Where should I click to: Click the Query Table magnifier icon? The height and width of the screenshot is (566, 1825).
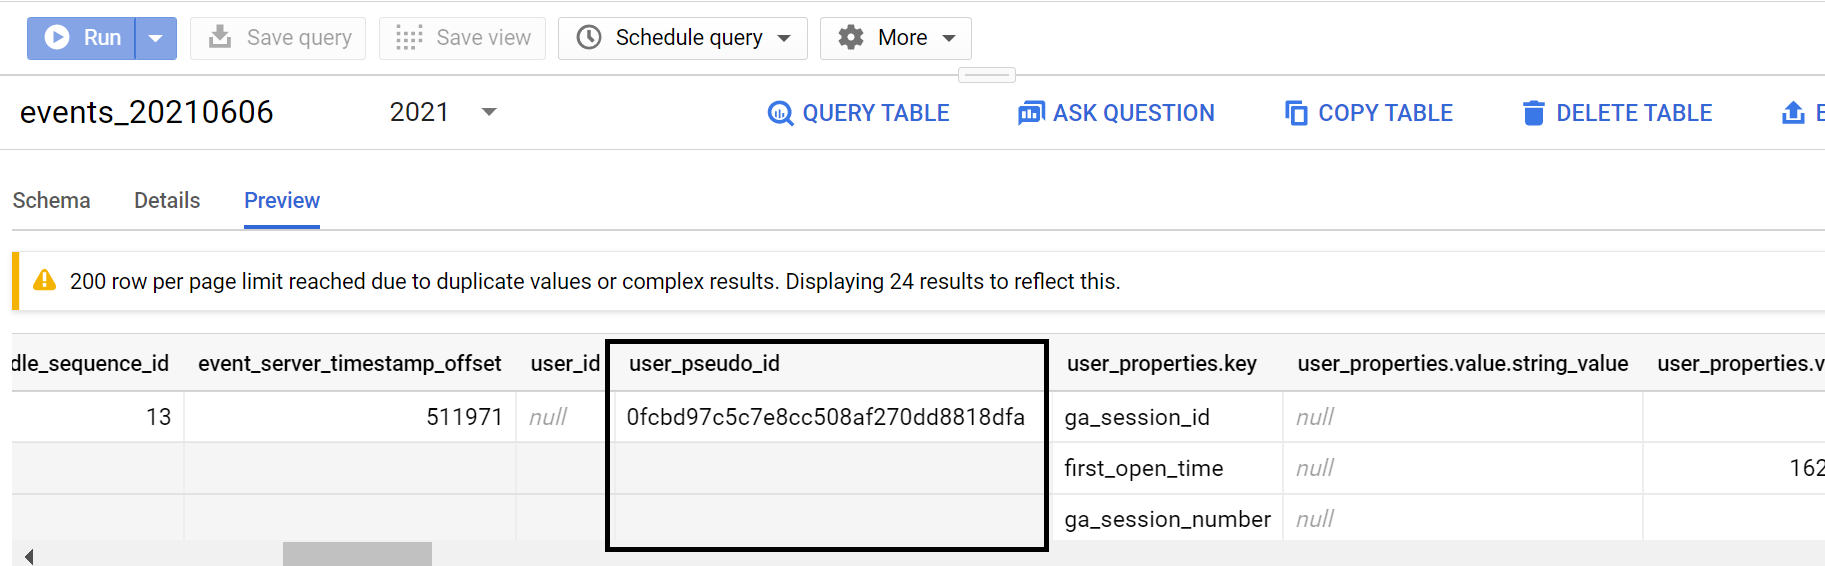[780, 113]
